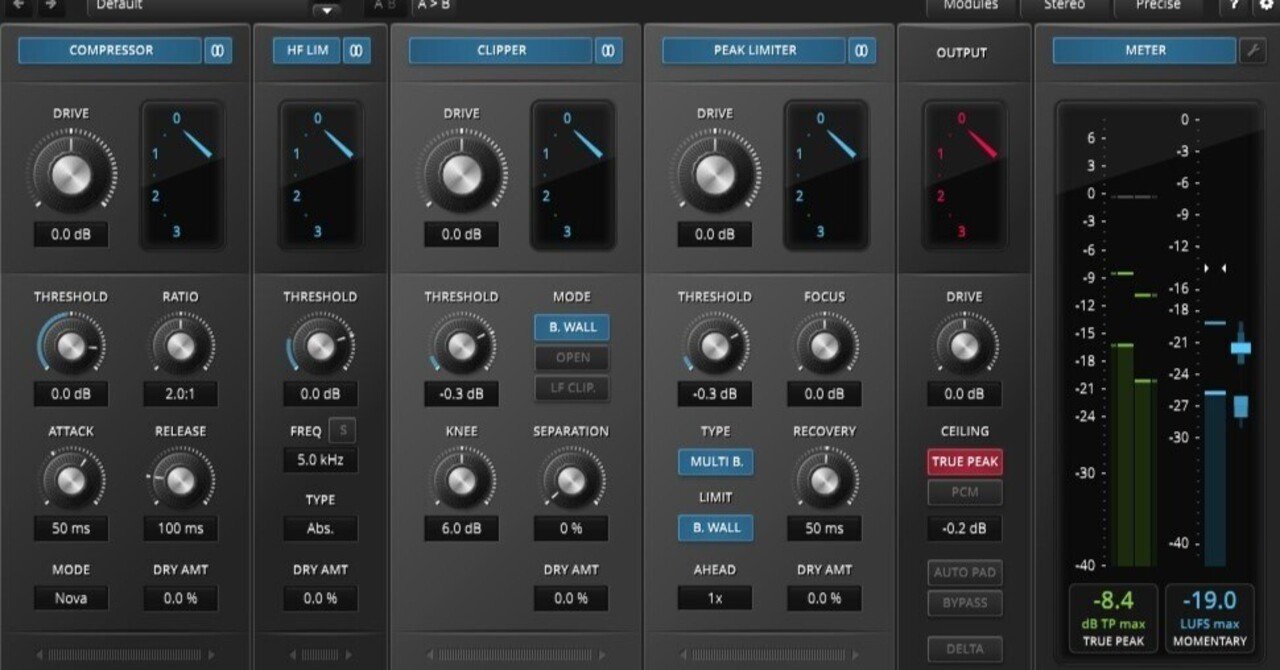
Task: Toggle the Compressor stereo link icon
Action: (219, 50)
